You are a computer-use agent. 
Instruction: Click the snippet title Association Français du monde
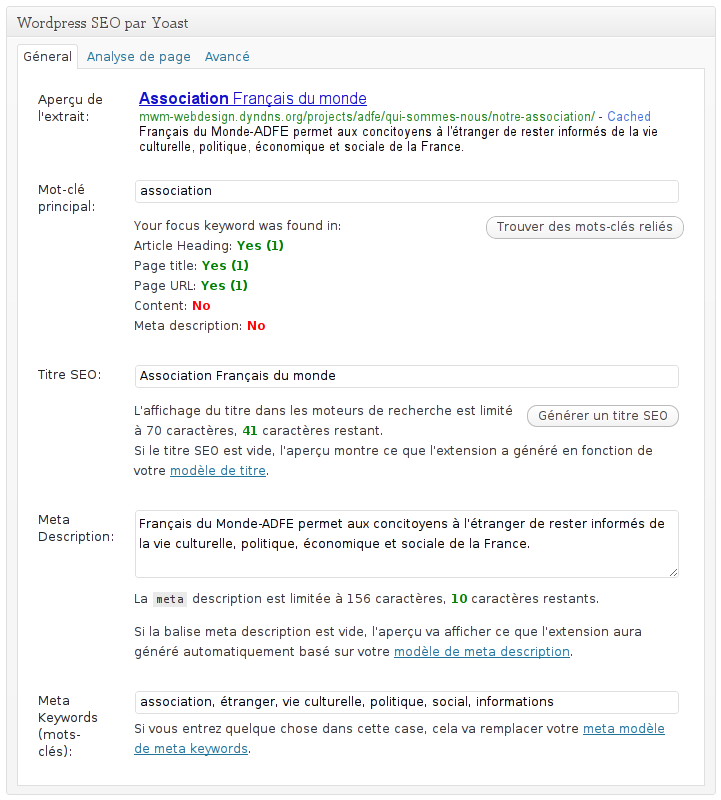point(252,98)
